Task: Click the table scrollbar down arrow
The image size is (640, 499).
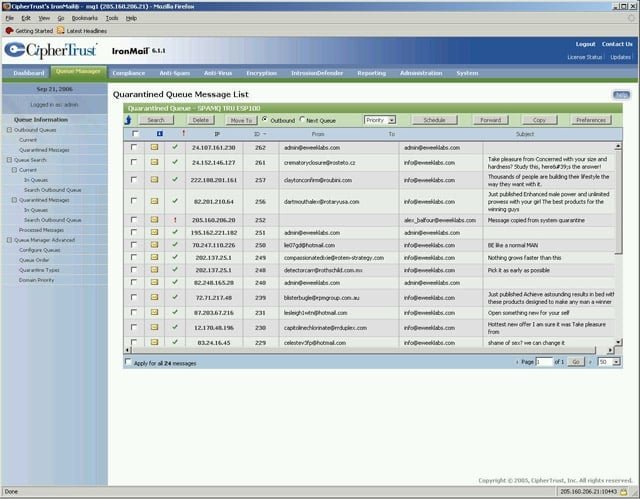Action: [x=618, y=342]
